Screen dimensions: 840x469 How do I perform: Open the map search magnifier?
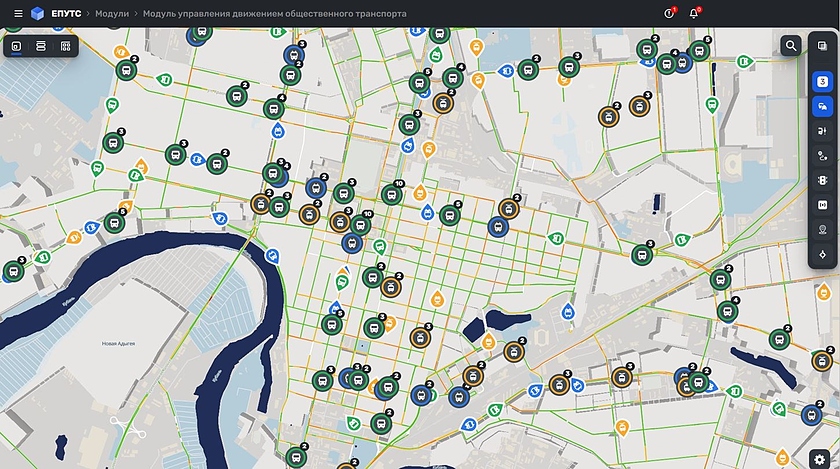(791, 46)
